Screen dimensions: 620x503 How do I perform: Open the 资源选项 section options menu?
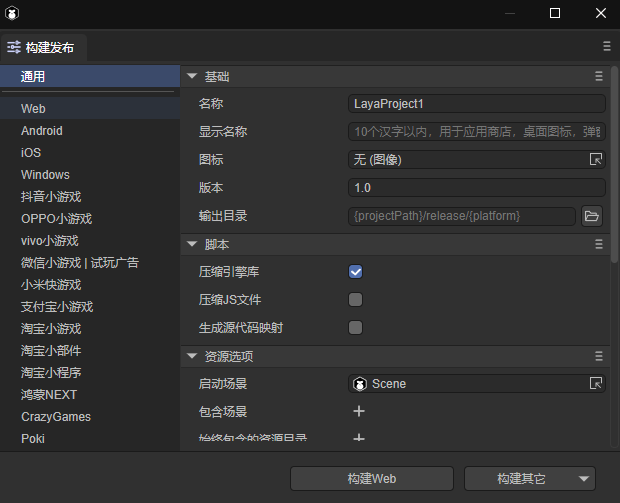599,356
